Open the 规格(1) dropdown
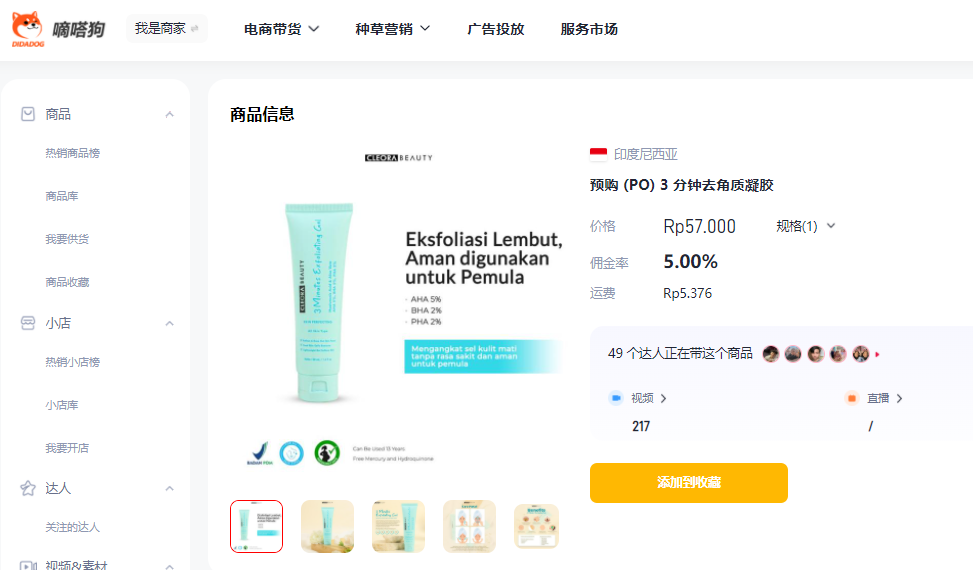Screen dimensions: 973x570 [x=805, y=226]
